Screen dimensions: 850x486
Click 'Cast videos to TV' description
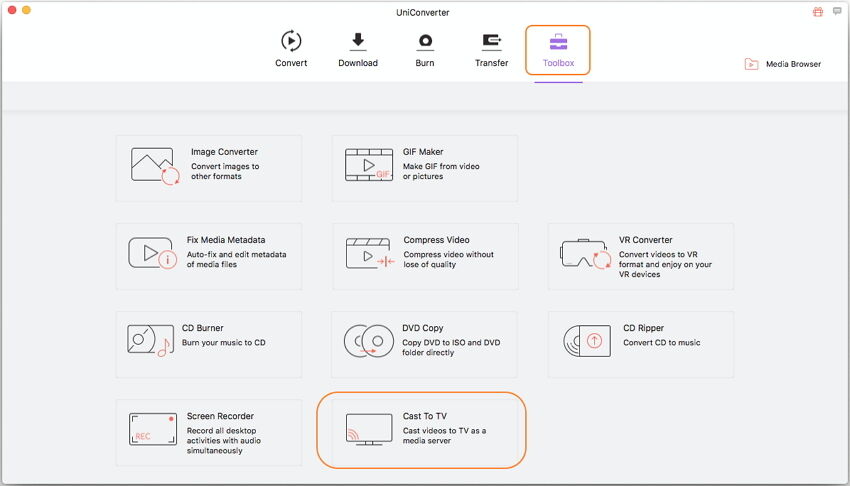(x=444, y=436)
